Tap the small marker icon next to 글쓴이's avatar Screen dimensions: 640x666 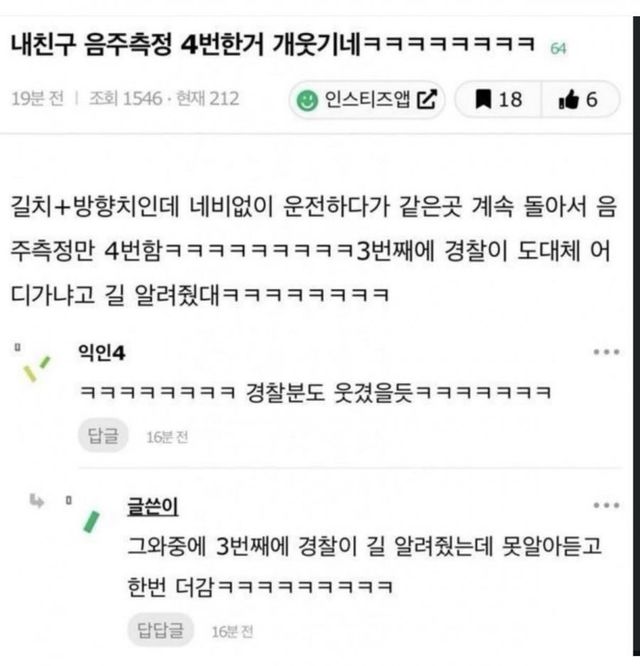[68, 500]
